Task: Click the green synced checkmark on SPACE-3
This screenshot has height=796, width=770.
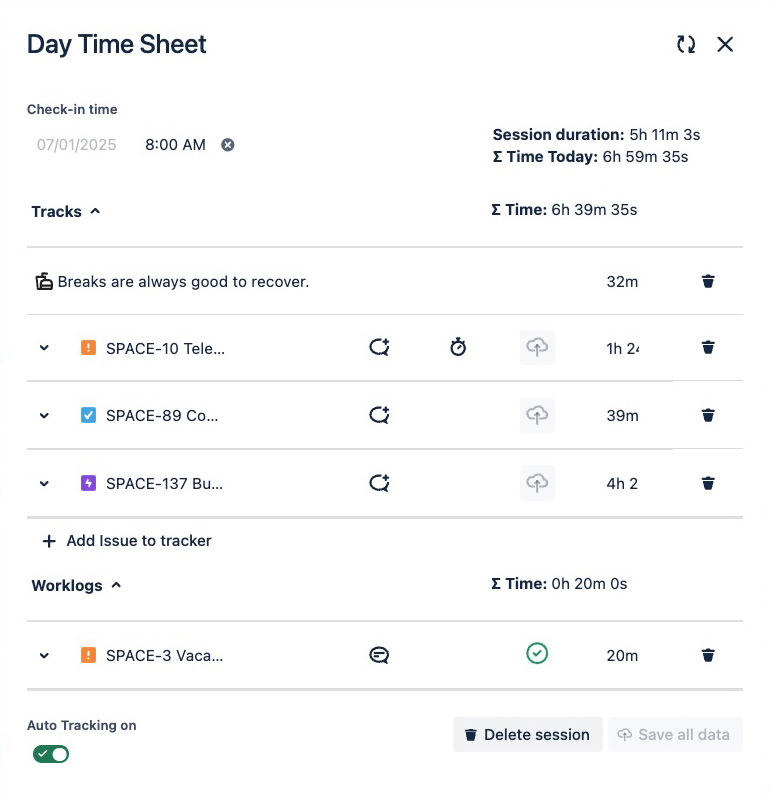Action: (x=537, y=654)
